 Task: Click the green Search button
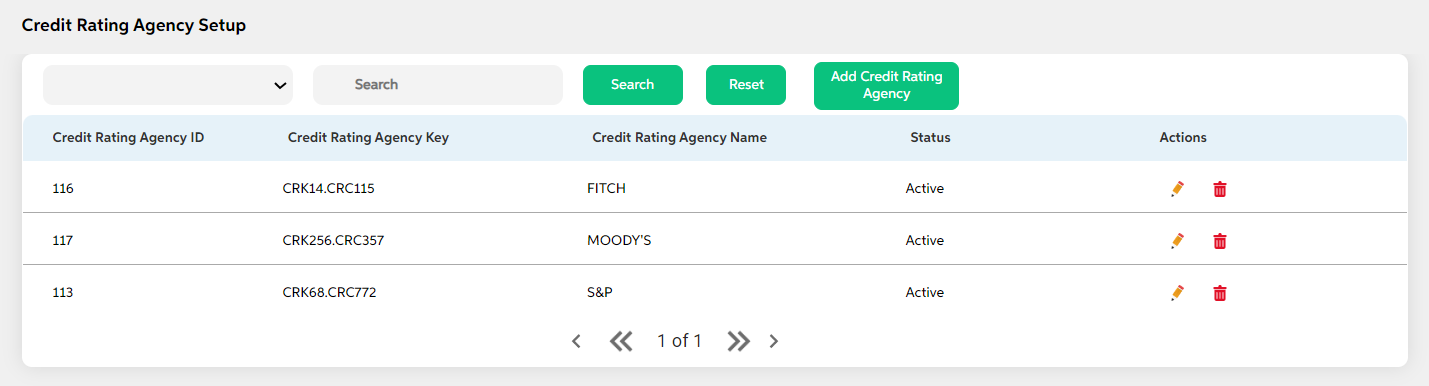click(633, 85)
